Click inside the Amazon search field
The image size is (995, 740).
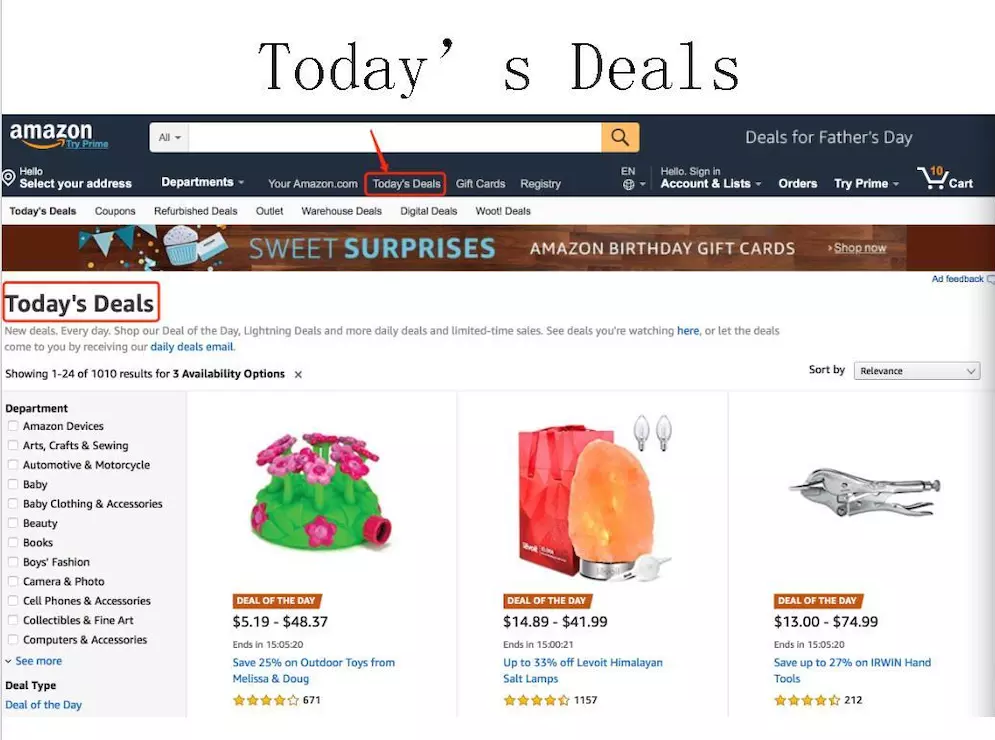pyautogui.click(x=395, y=138)
